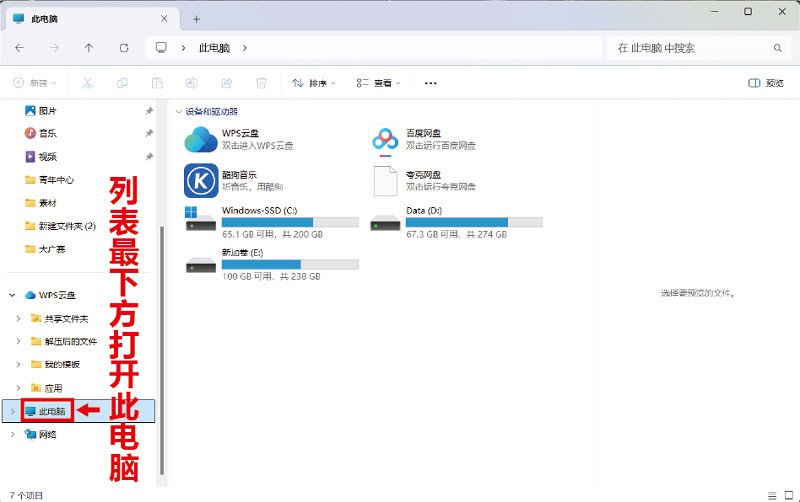Collapse the 设备和驱动器 group header
Image resolution: width=800 pixels, height=502 pixels.
[x=179, y=112]
